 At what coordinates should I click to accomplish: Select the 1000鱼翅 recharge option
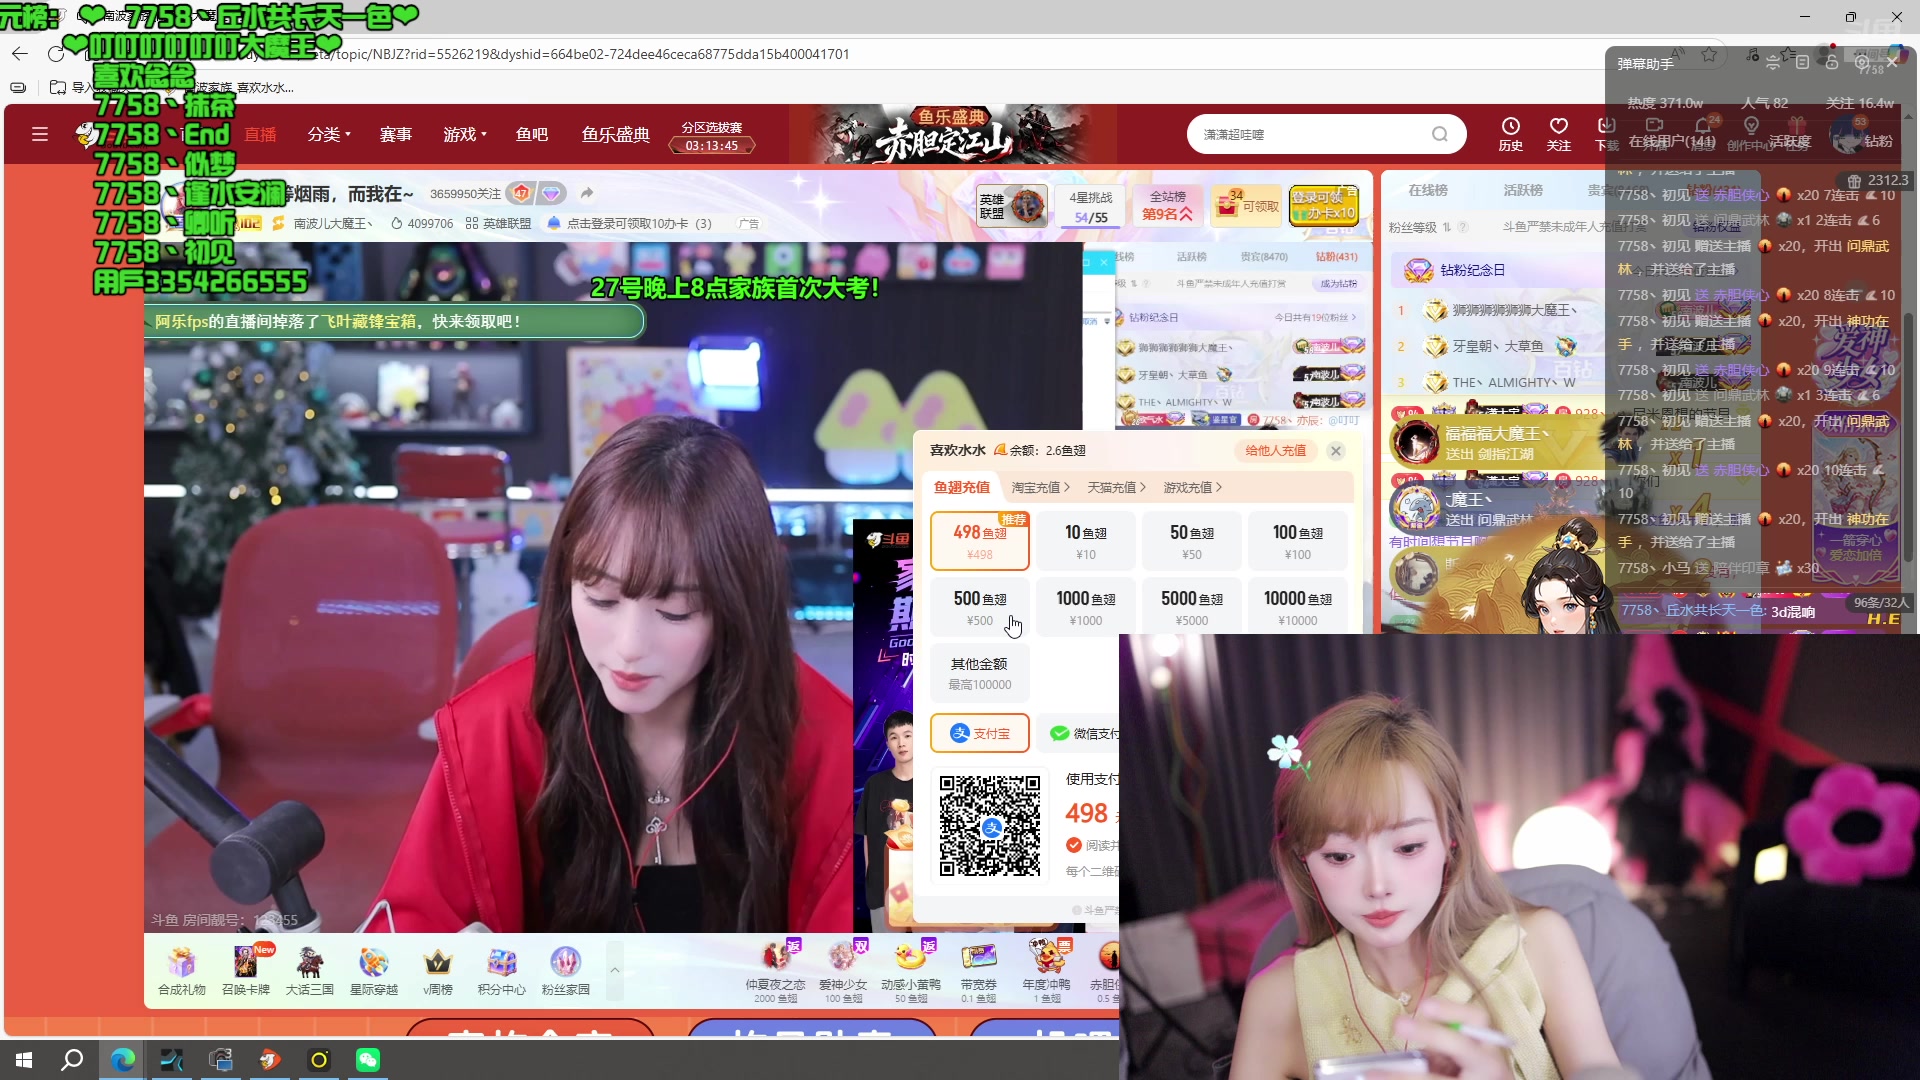1086,607
